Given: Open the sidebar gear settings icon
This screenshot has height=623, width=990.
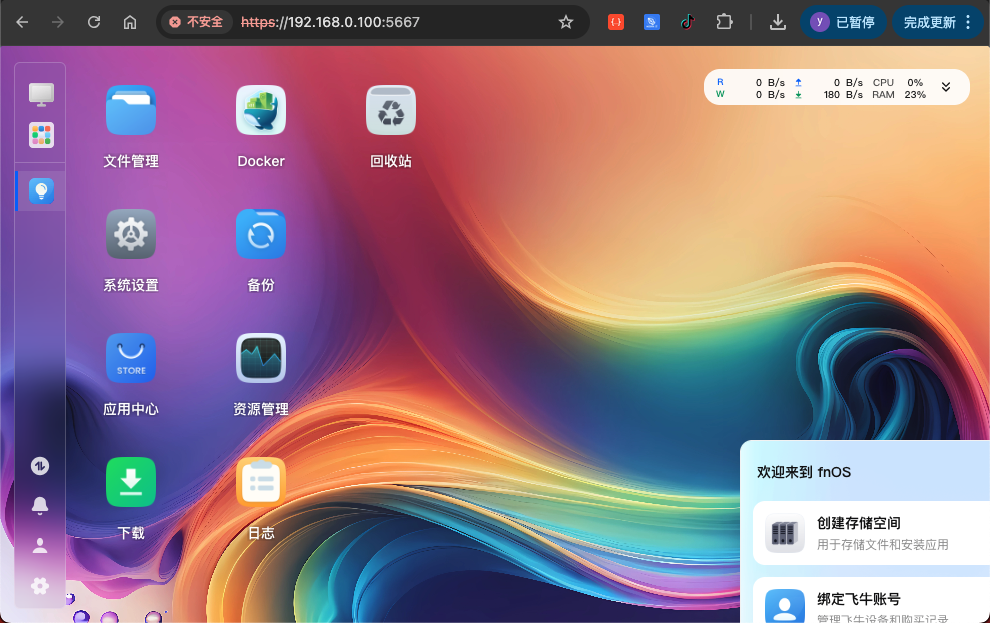Looking at the screenshot, I should tap(40, 586).
